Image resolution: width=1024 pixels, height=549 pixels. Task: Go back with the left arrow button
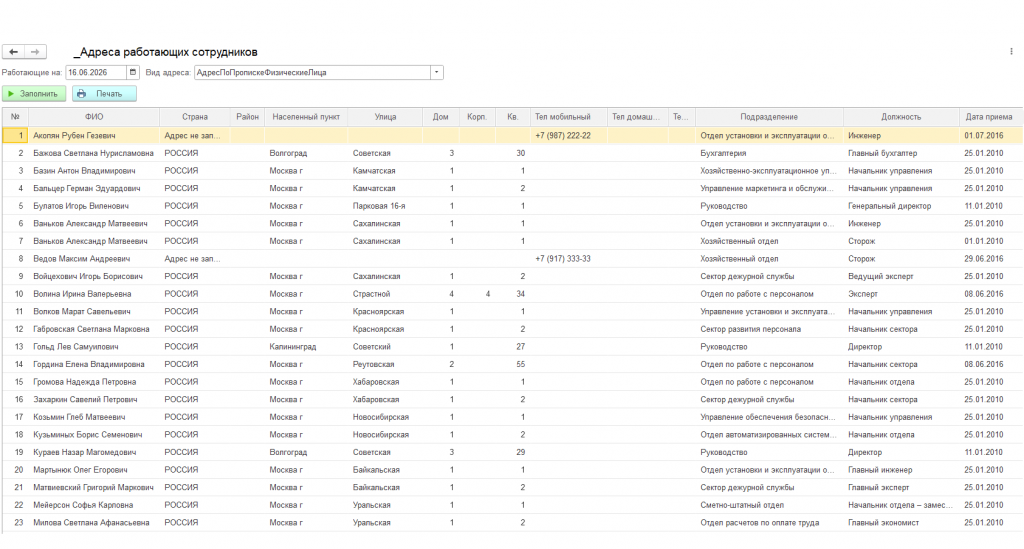(14, 52)
